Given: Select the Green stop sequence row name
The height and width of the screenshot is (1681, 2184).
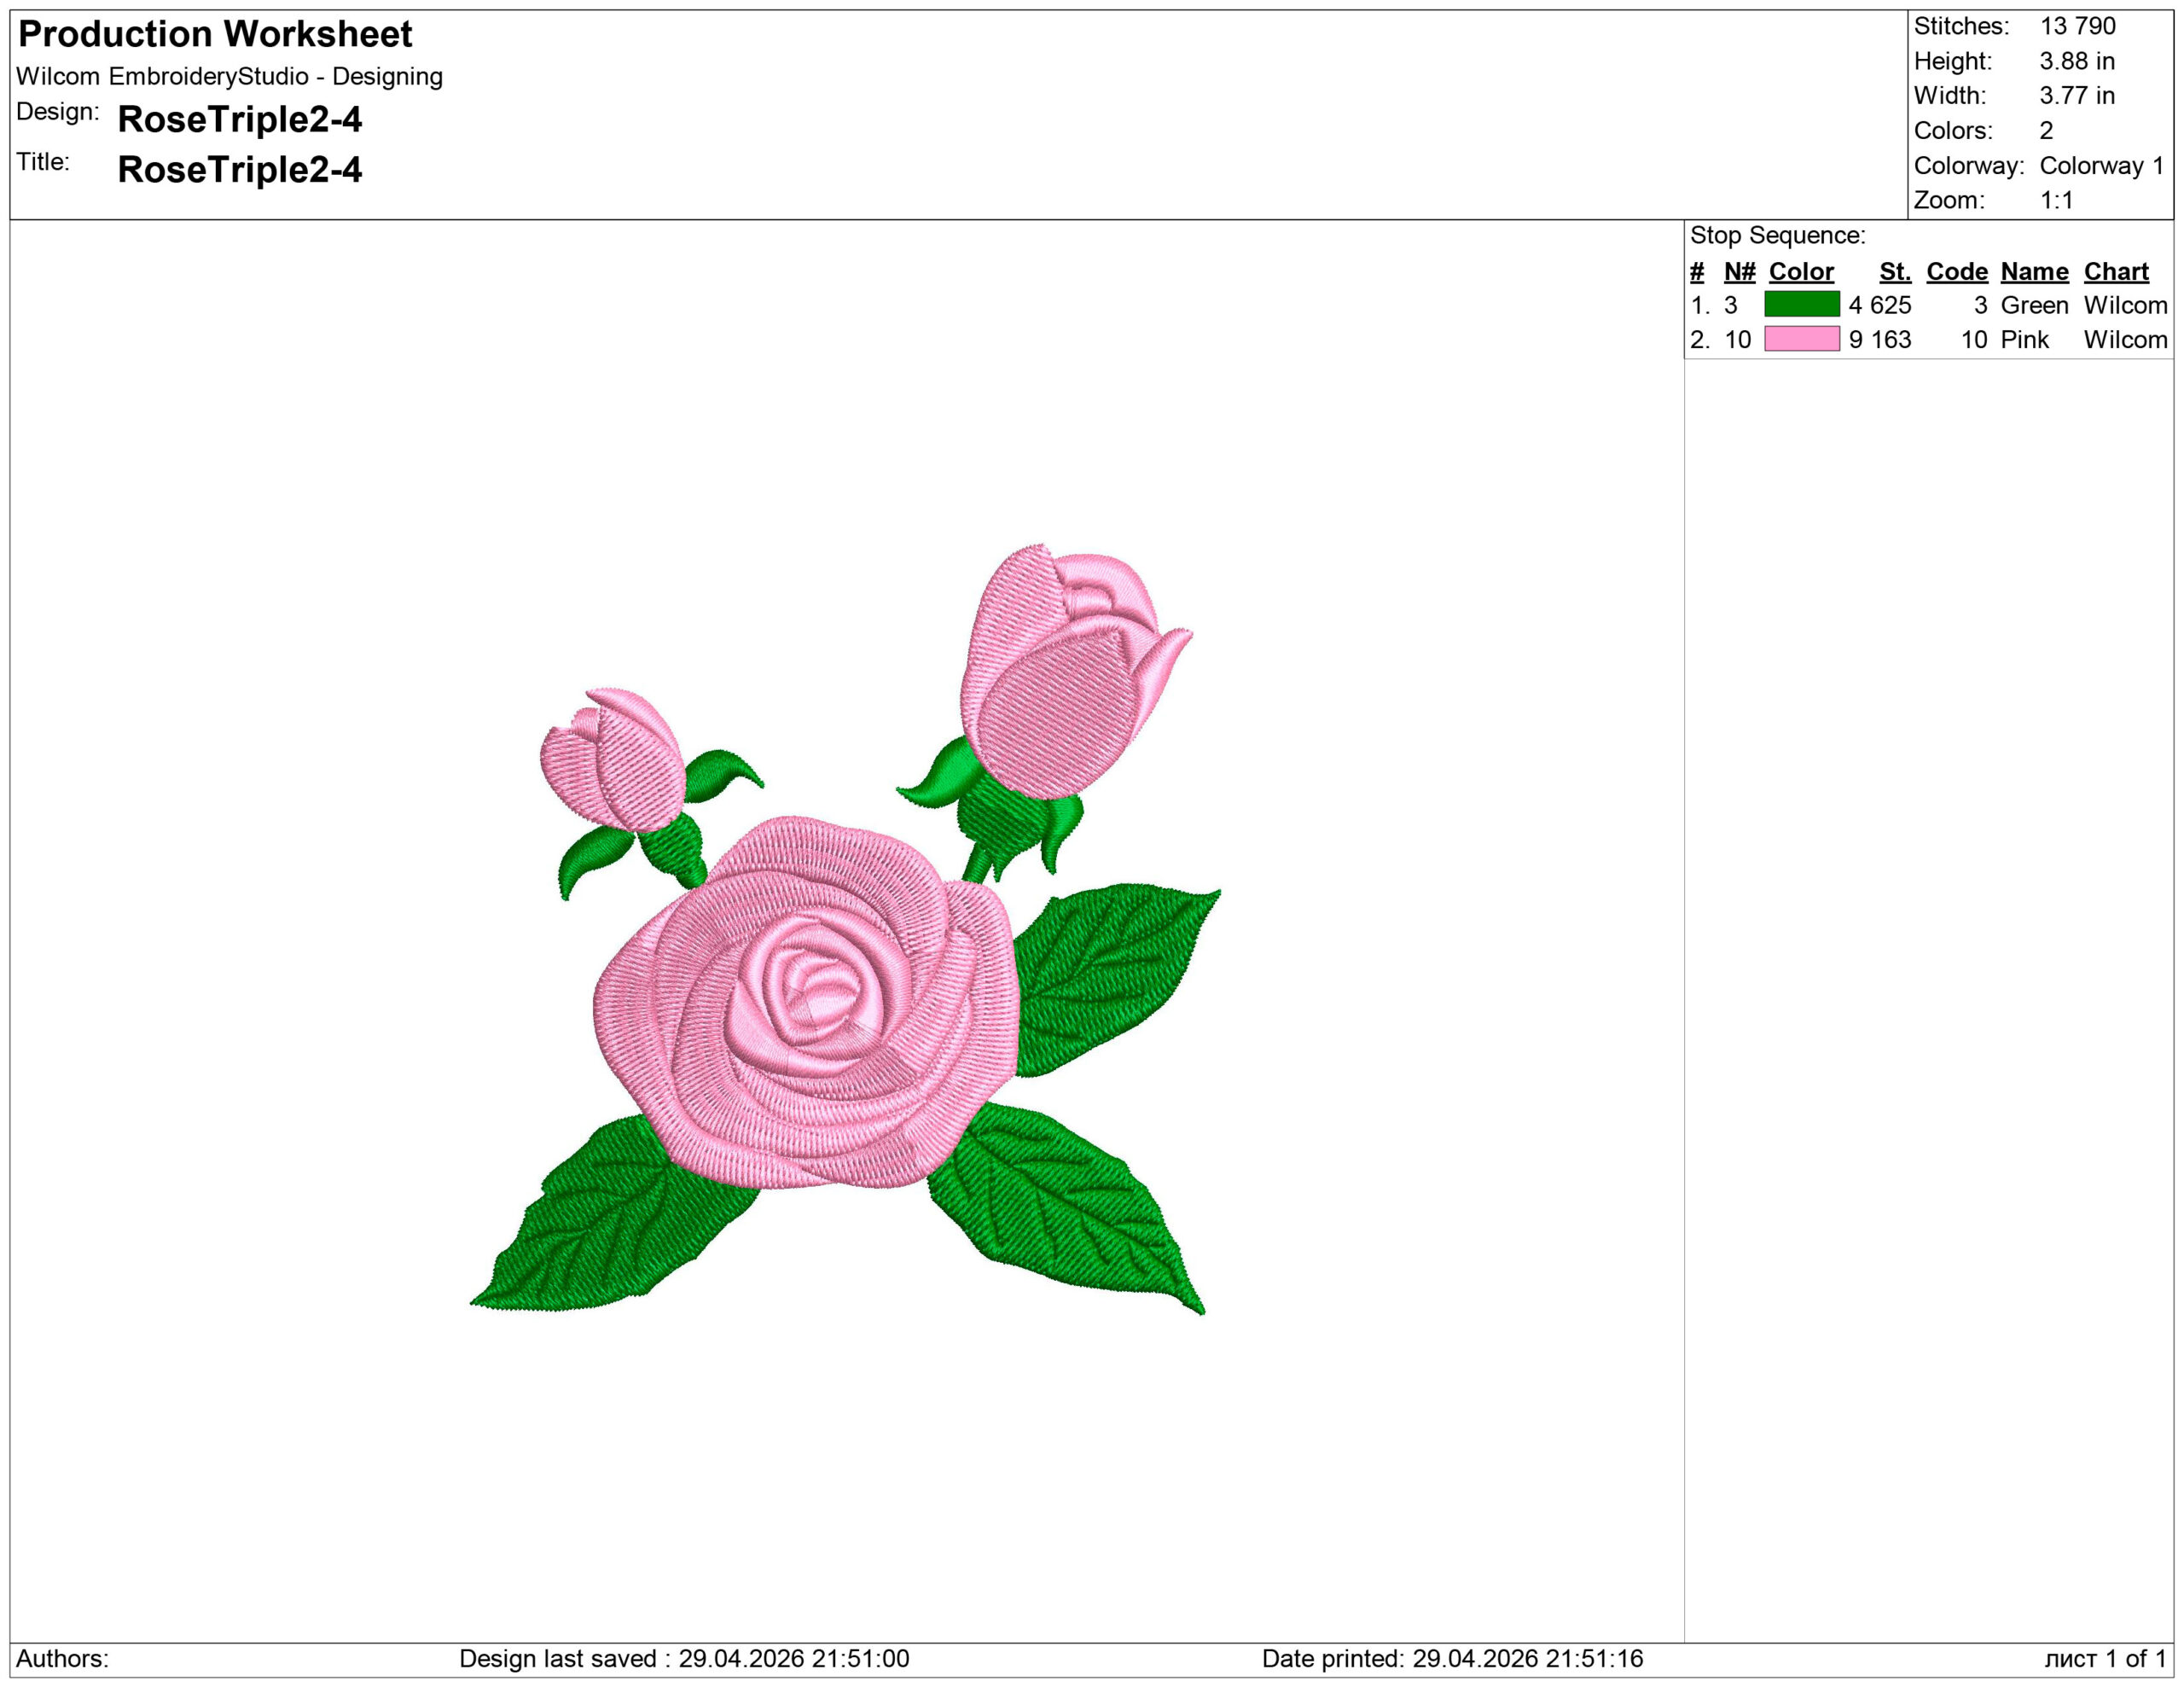Looking at the screenshot, I should [2034, 305].
